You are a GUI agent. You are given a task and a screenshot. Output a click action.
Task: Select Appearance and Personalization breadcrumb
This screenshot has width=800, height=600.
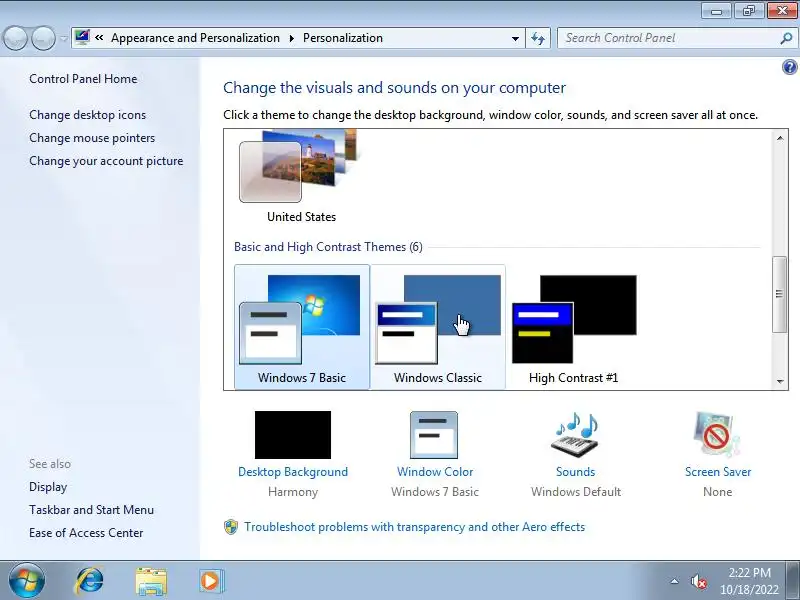pyautogui.click(x=195, y=38)
